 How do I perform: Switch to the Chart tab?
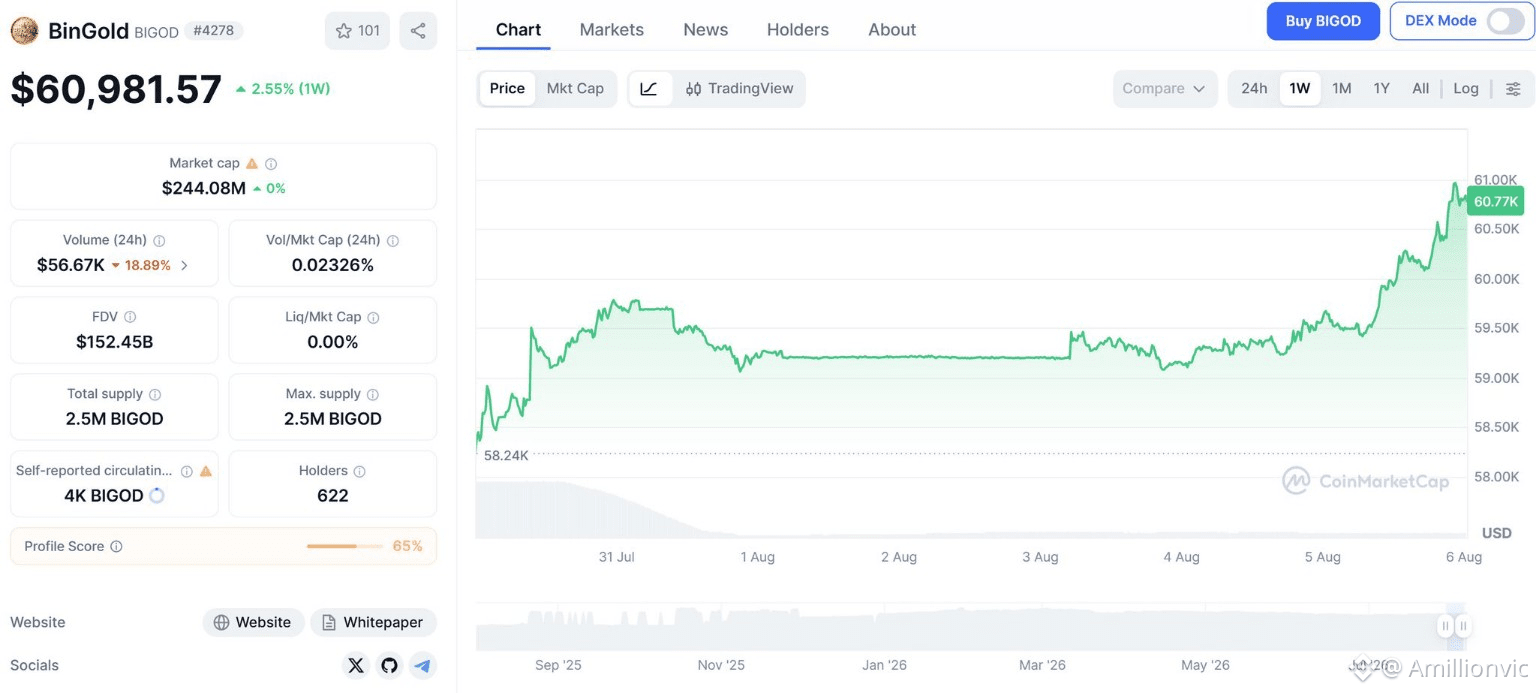coord(518,30)
